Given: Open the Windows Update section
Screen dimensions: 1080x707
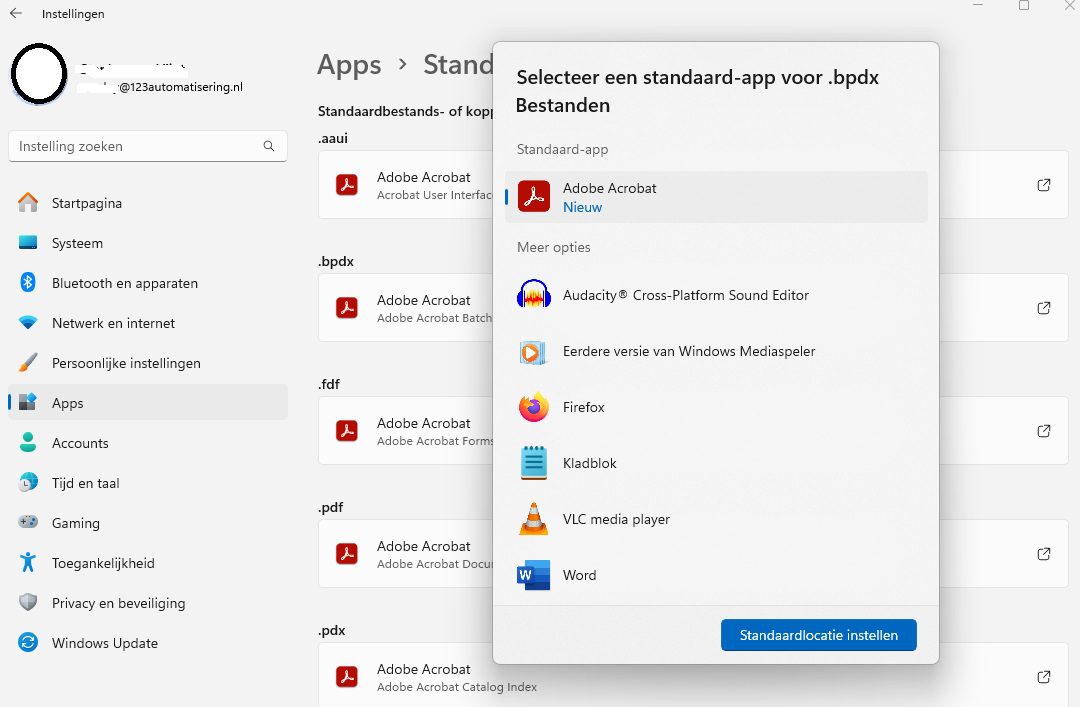Looking at the screenshot, I should tap(103, 643).
